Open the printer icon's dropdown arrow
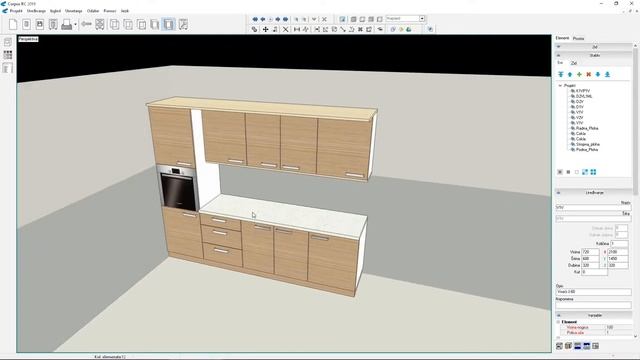This screenshot has height=360, width=640. pyautogui.click(x=76, y=25)
